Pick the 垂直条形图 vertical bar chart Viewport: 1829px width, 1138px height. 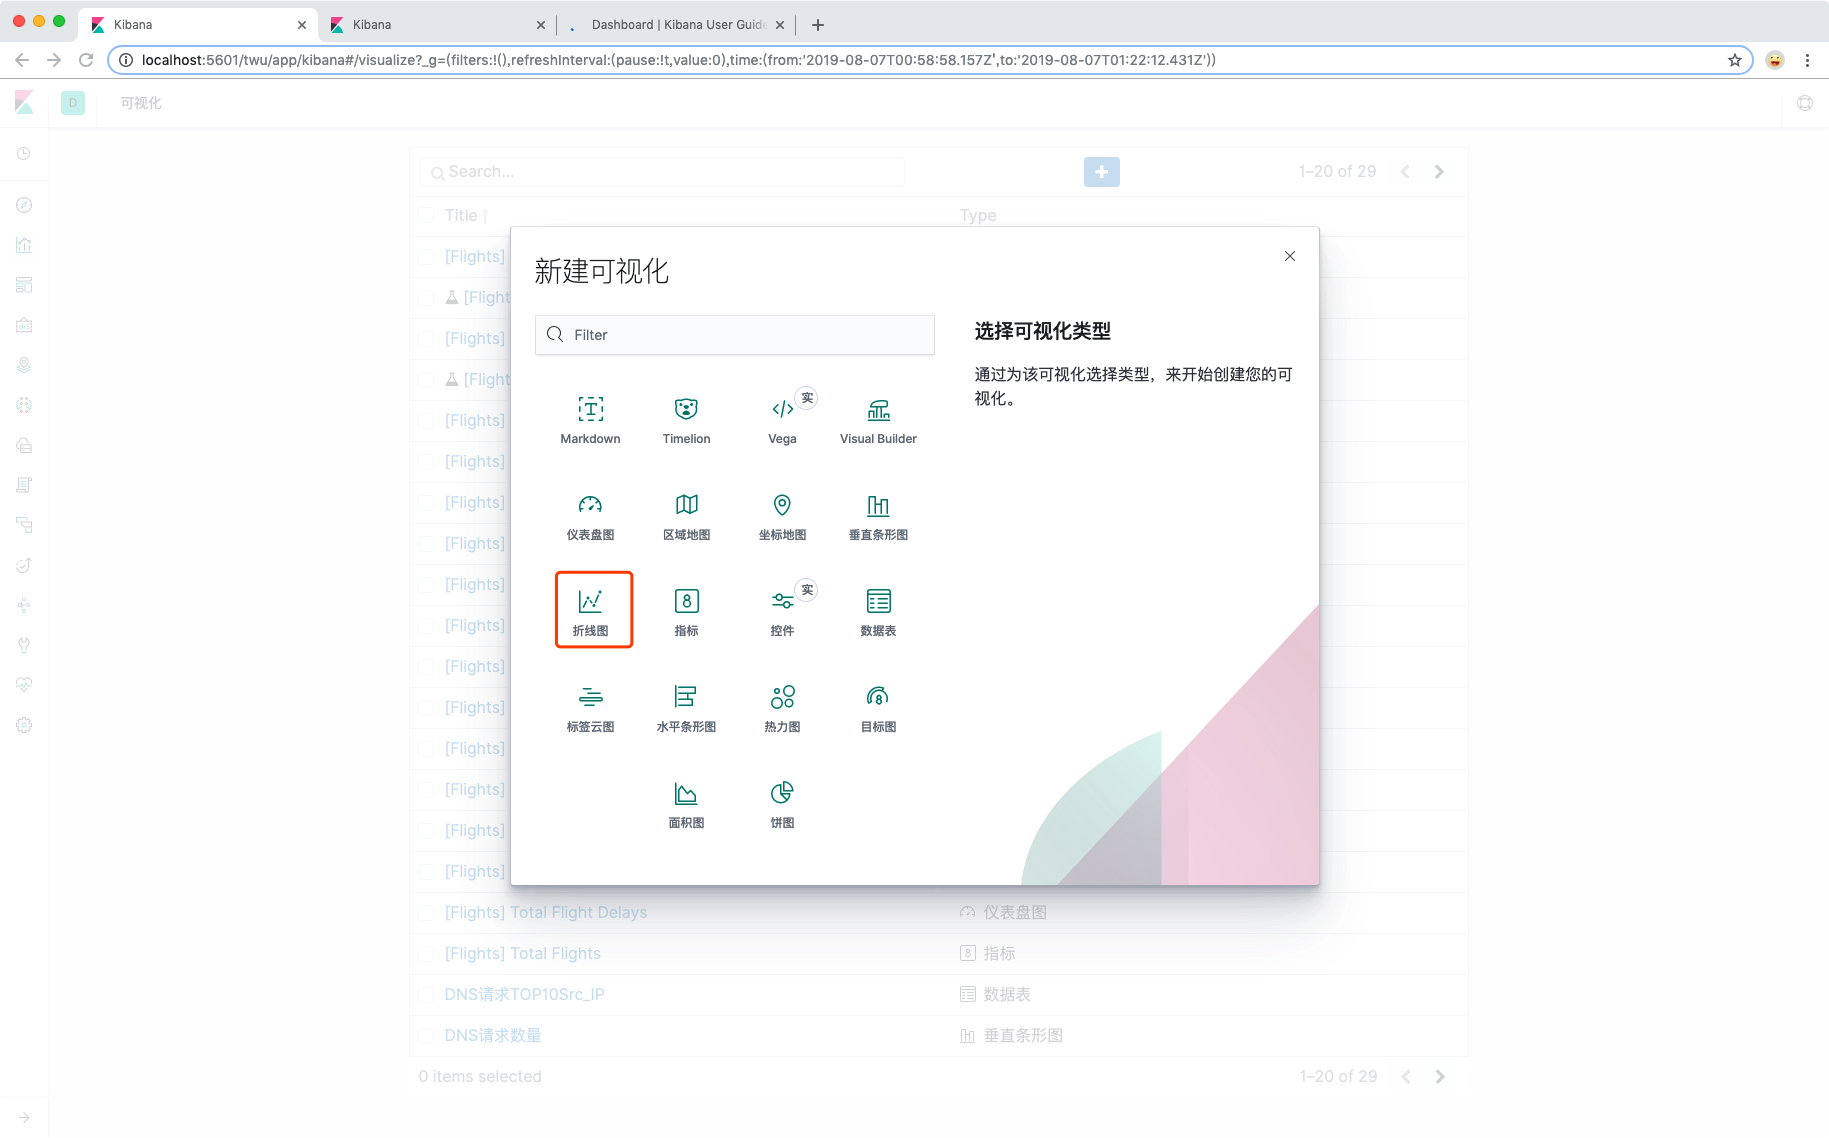click(878, 516)
